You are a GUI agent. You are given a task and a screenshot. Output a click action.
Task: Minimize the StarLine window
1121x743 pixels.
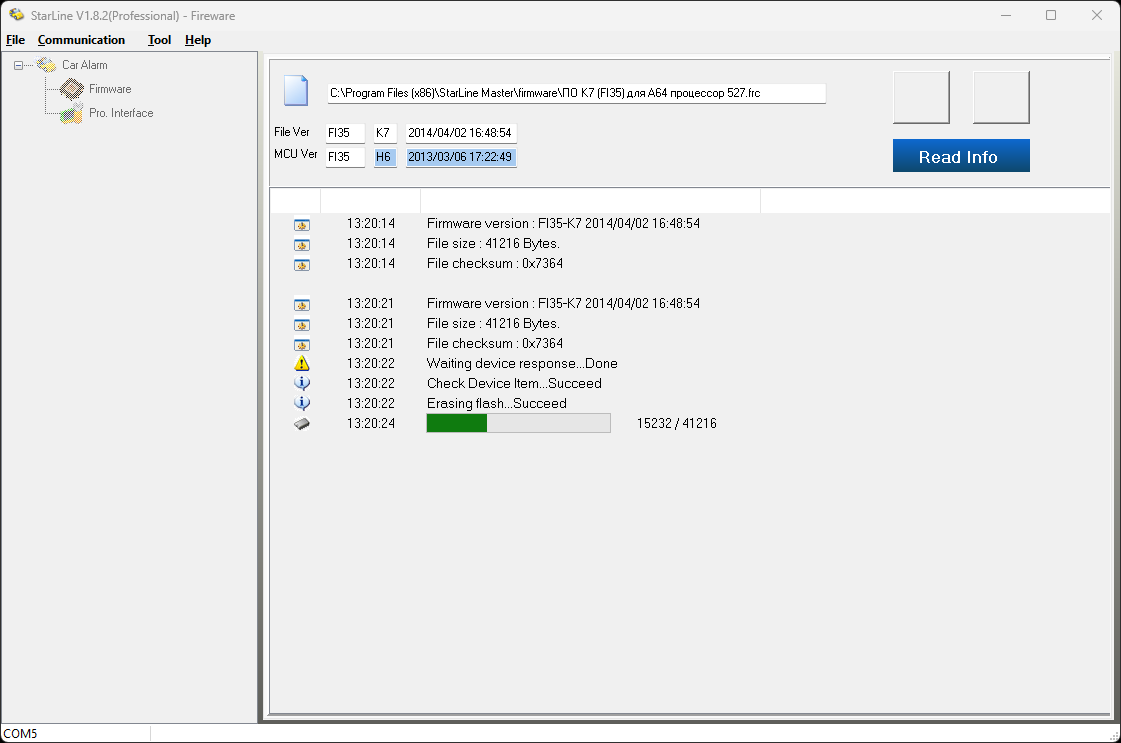[1006, 15]
